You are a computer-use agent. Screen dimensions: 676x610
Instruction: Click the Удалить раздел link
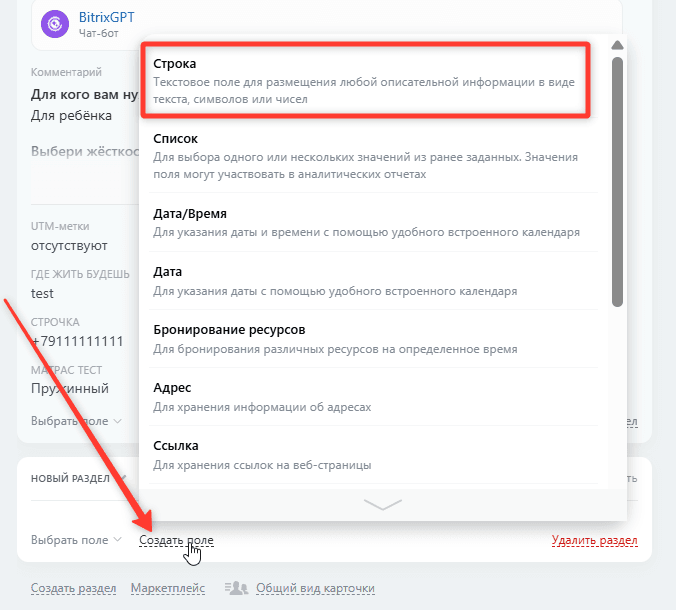coord(595,540)
